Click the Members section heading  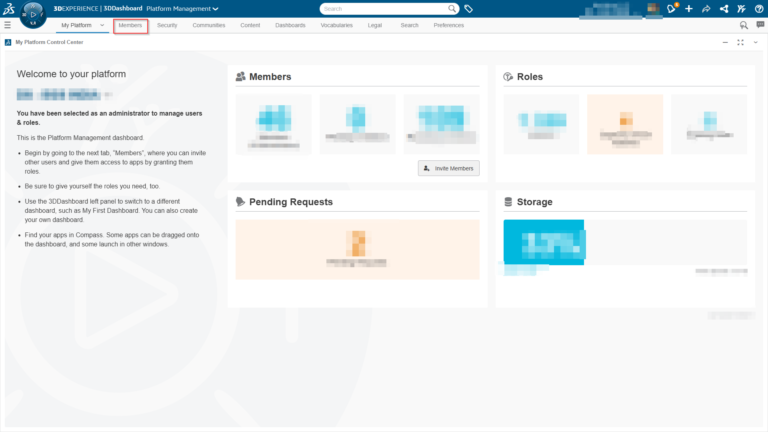(270, 76)
